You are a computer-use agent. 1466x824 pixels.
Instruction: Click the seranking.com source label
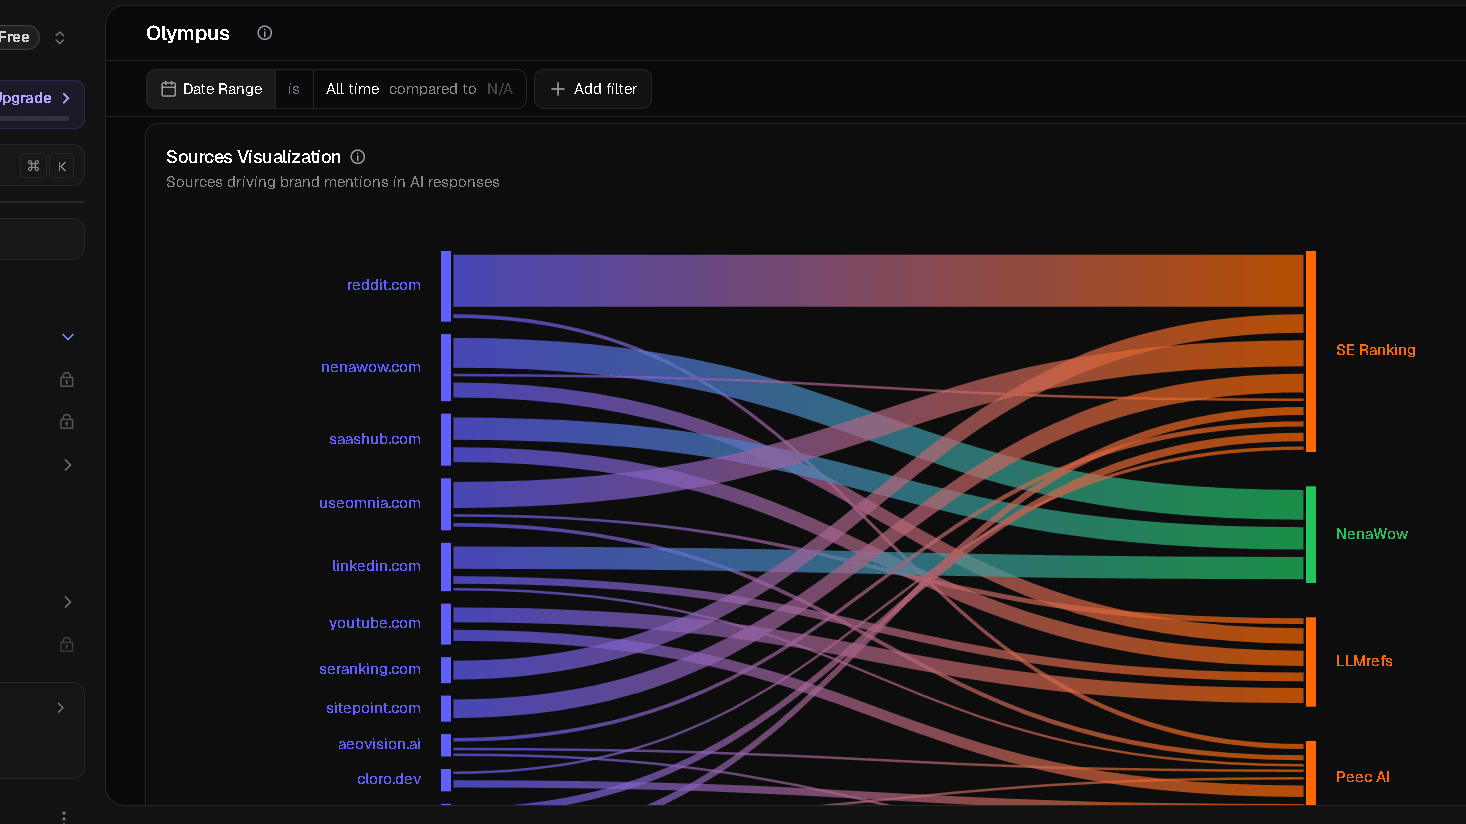370,669
